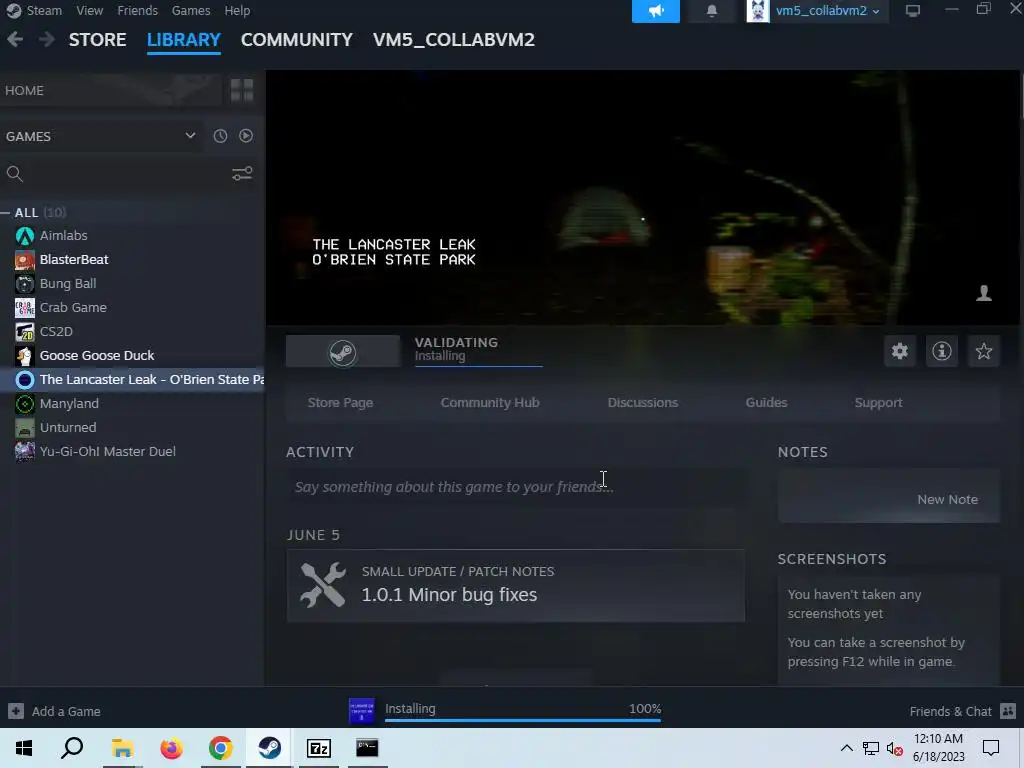Click the New Note button
This screenshot has height=768, width=1024.
pos(889,496)
